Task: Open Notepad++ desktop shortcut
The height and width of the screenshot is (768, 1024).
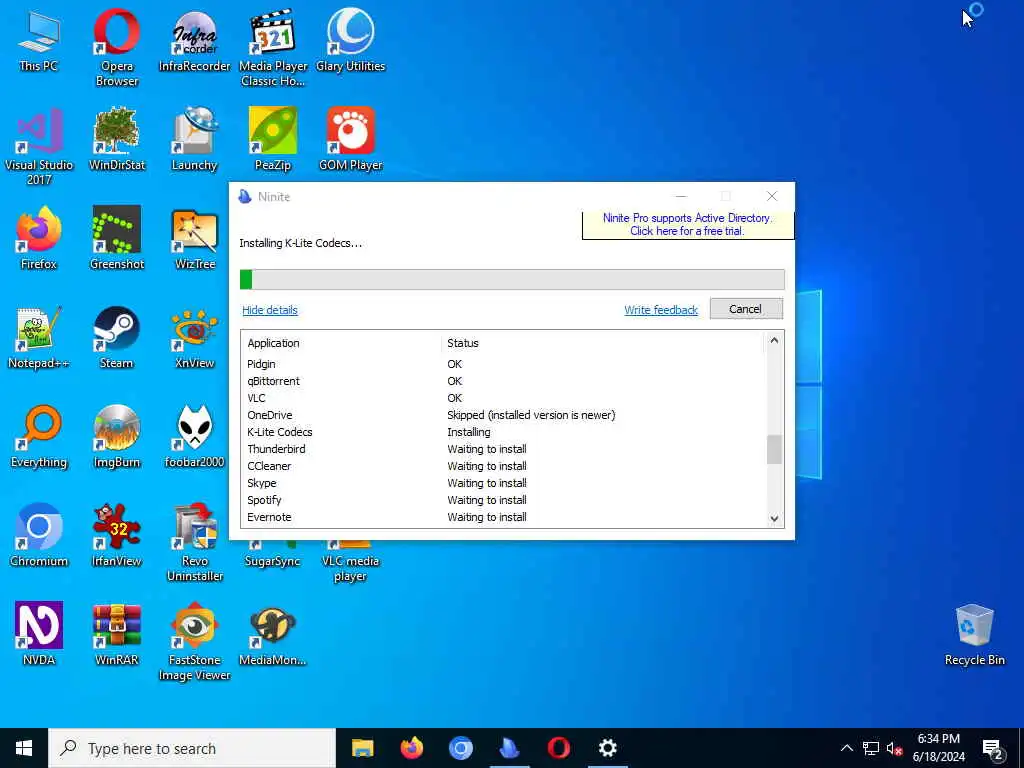Action: click(x=39, y=337)
